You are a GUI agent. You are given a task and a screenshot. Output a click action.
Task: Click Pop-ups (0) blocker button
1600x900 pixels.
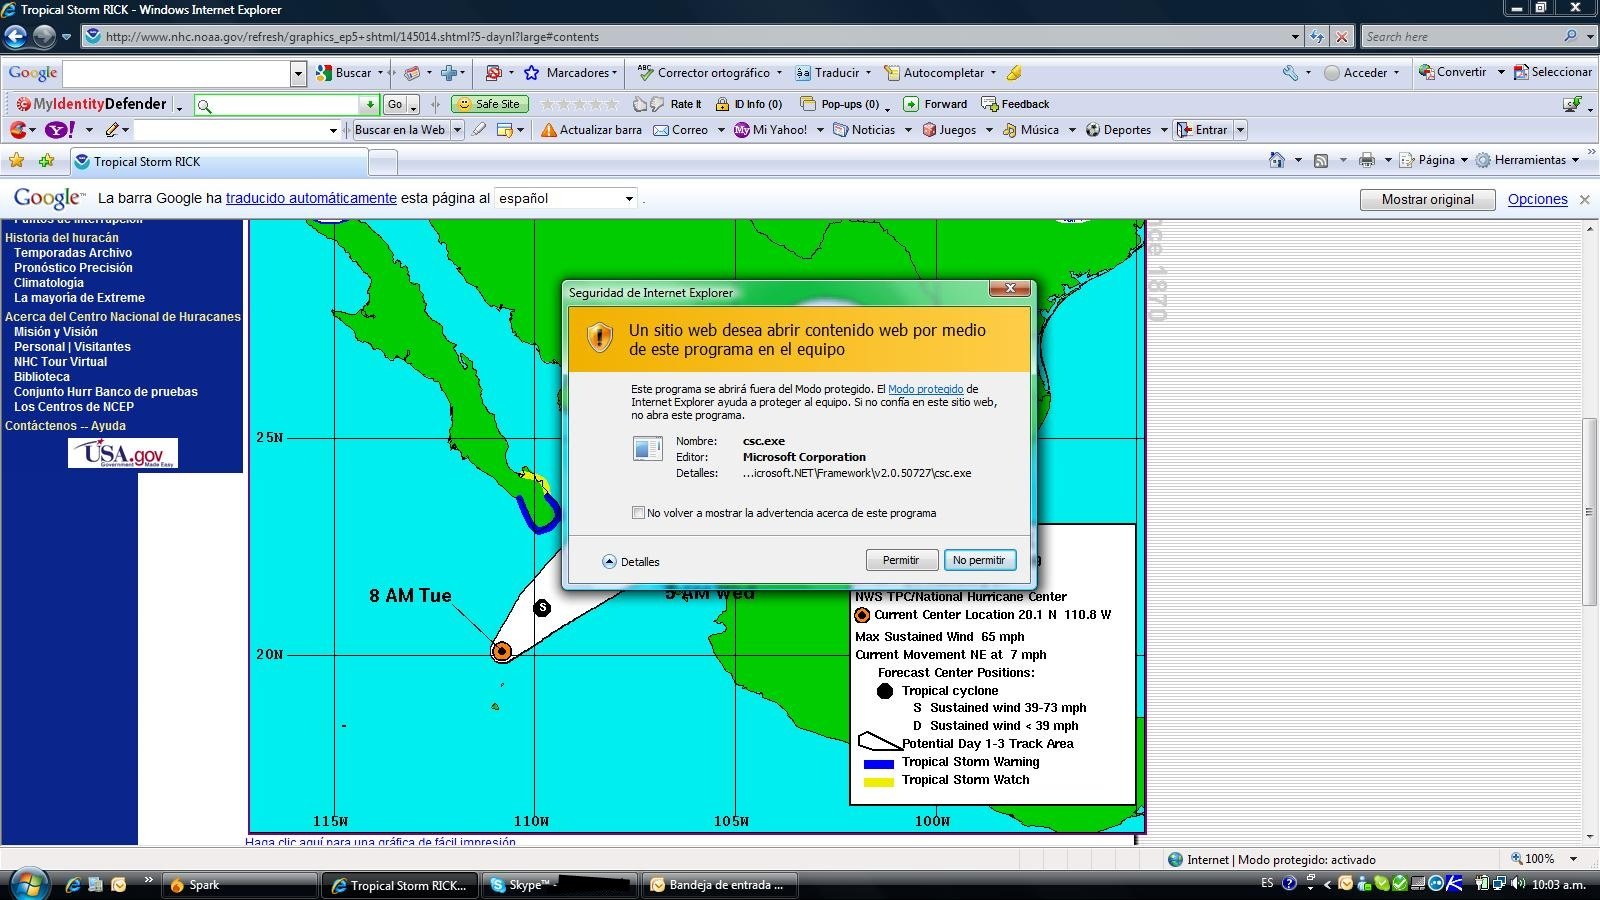coord(841,104)
